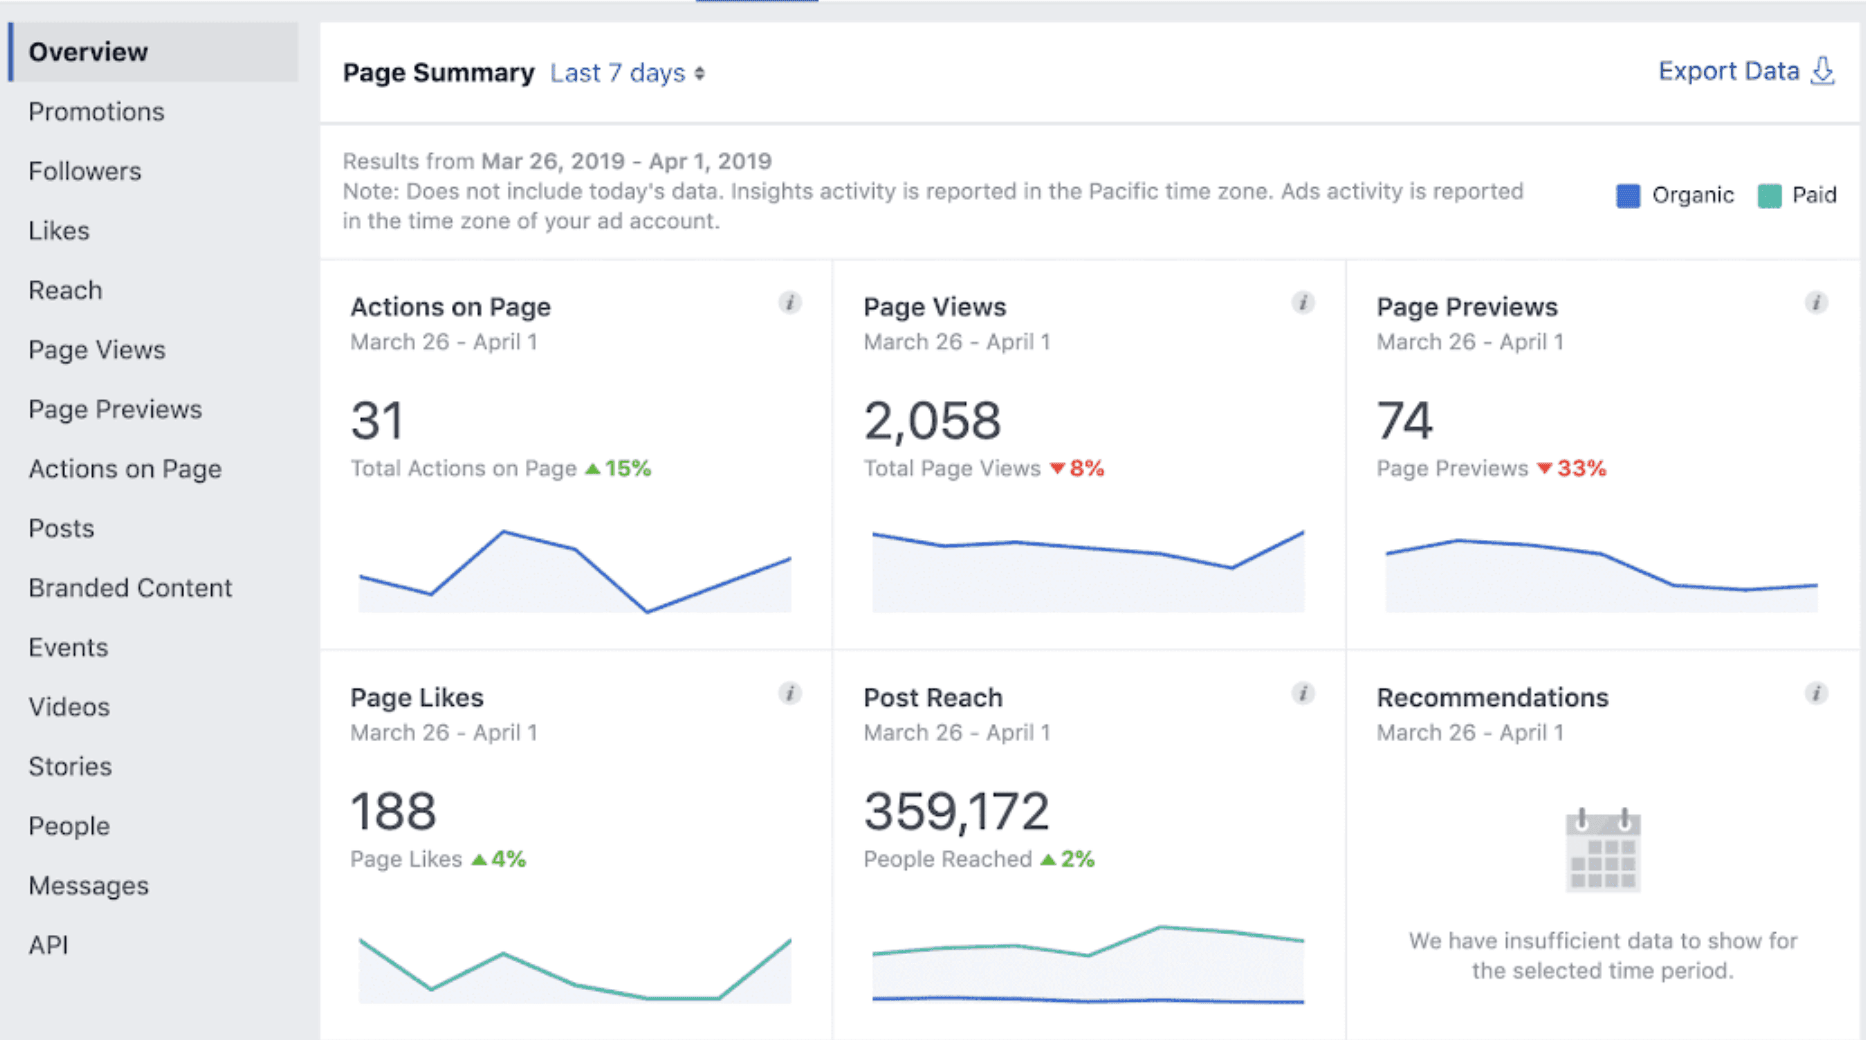Click info icon on Page Previews card
Viewport: 1866px width, 1040px height.
pos(1816,303)
